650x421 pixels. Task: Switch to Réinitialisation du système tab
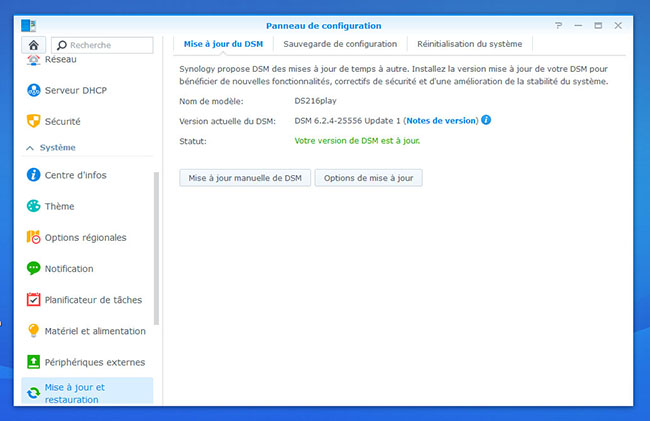click(x=469, y=44)
